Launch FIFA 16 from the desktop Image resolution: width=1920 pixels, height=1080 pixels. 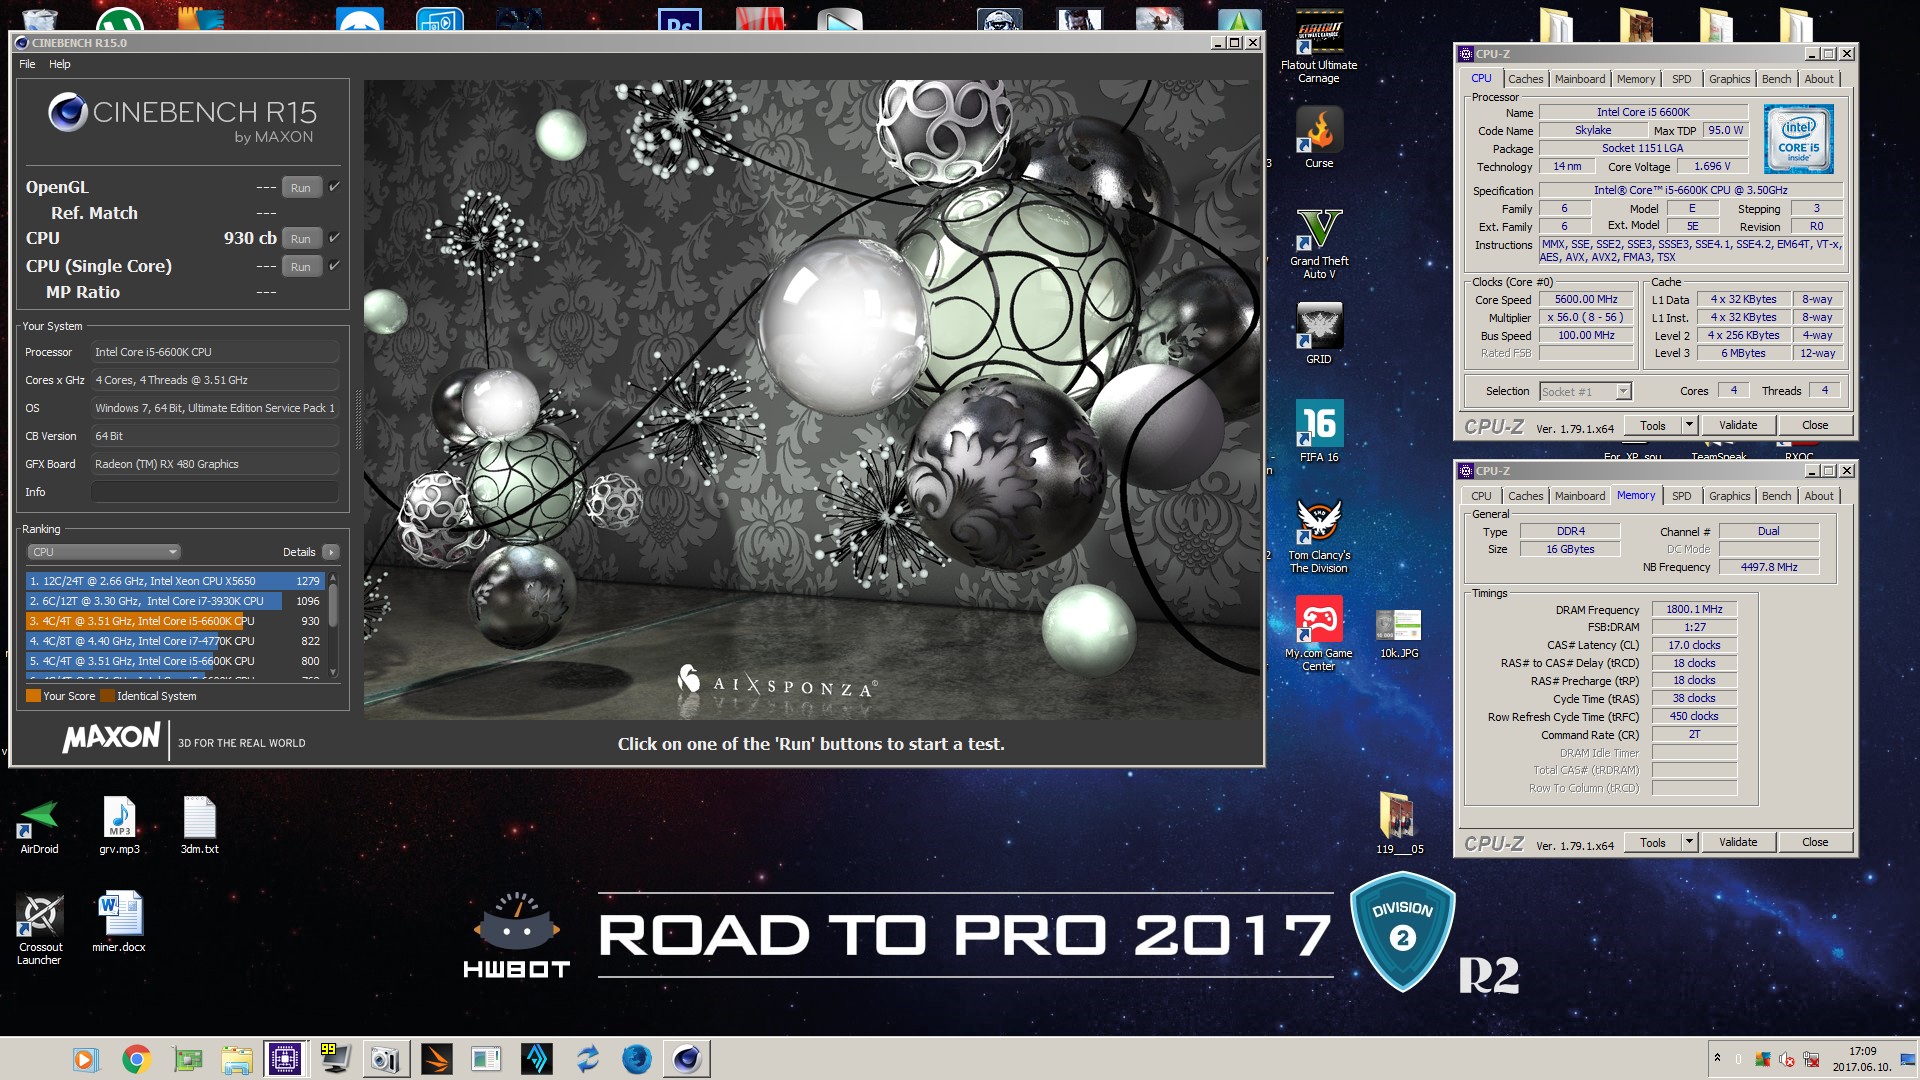(x=1319, y=431)
